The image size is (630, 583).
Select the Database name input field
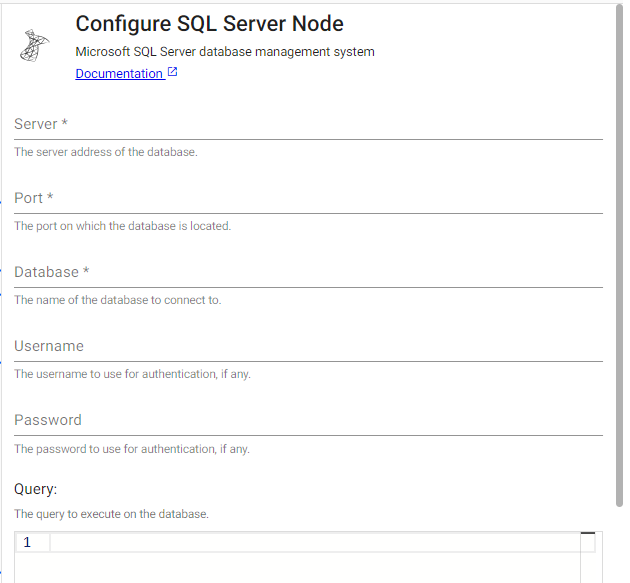coord(308,272)
